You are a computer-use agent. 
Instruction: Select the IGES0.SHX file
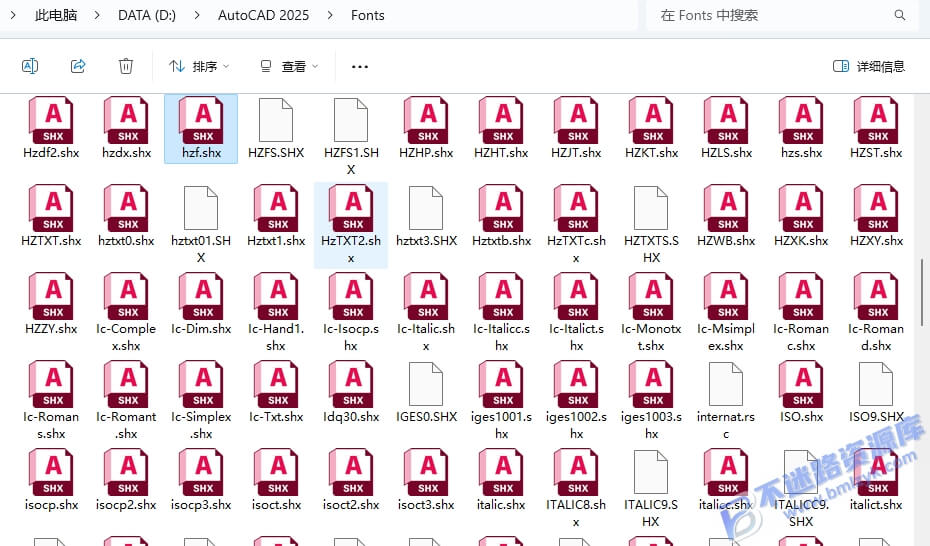(426, 392)
